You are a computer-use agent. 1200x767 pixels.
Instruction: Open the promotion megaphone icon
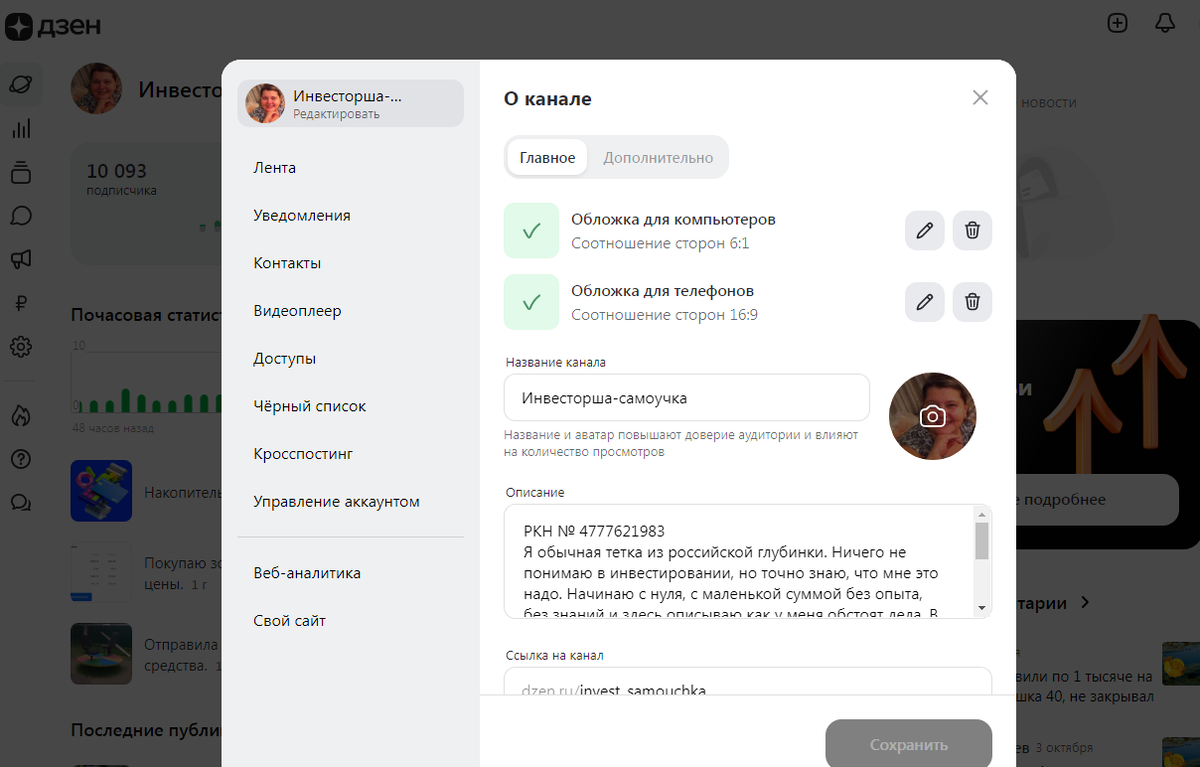tap(22, 259)
